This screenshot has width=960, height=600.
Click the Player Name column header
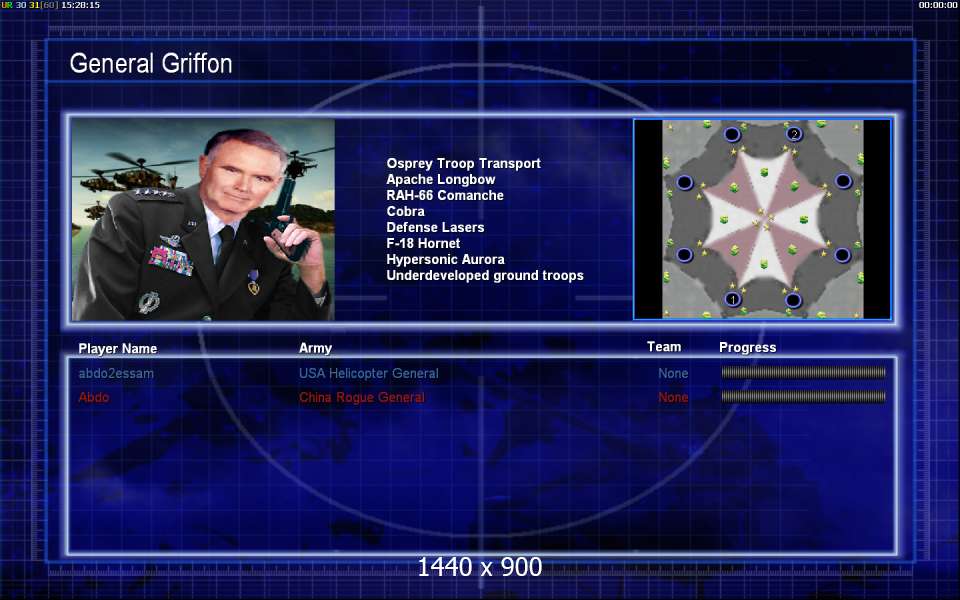pos(118,348)
